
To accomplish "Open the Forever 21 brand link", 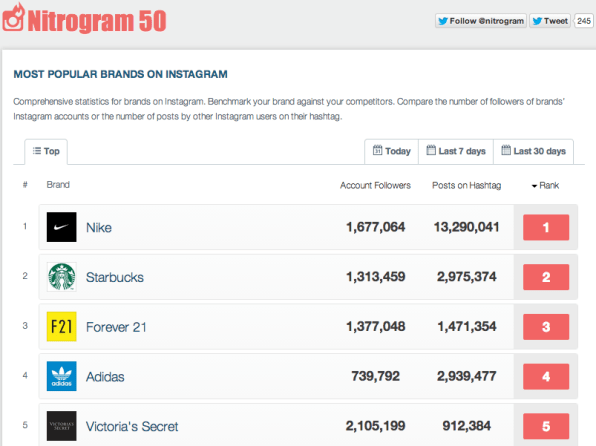I will pyautogui.click(x=116, y=327).
